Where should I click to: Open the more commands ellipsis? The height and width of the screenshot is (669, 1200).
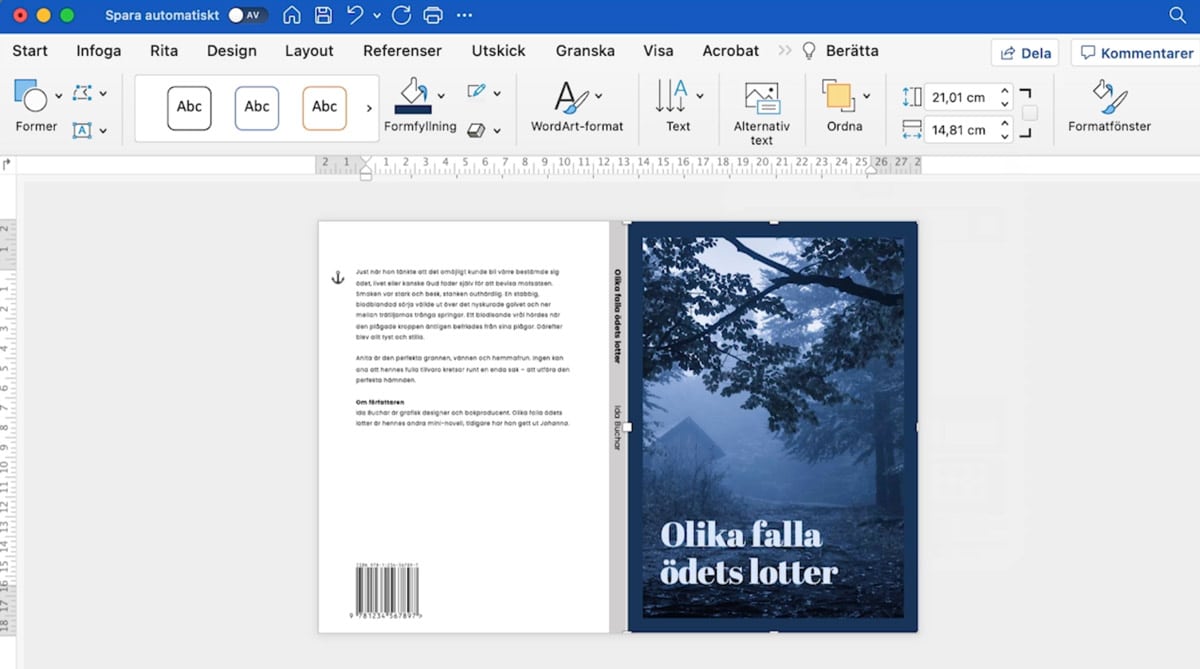[464, 15]
